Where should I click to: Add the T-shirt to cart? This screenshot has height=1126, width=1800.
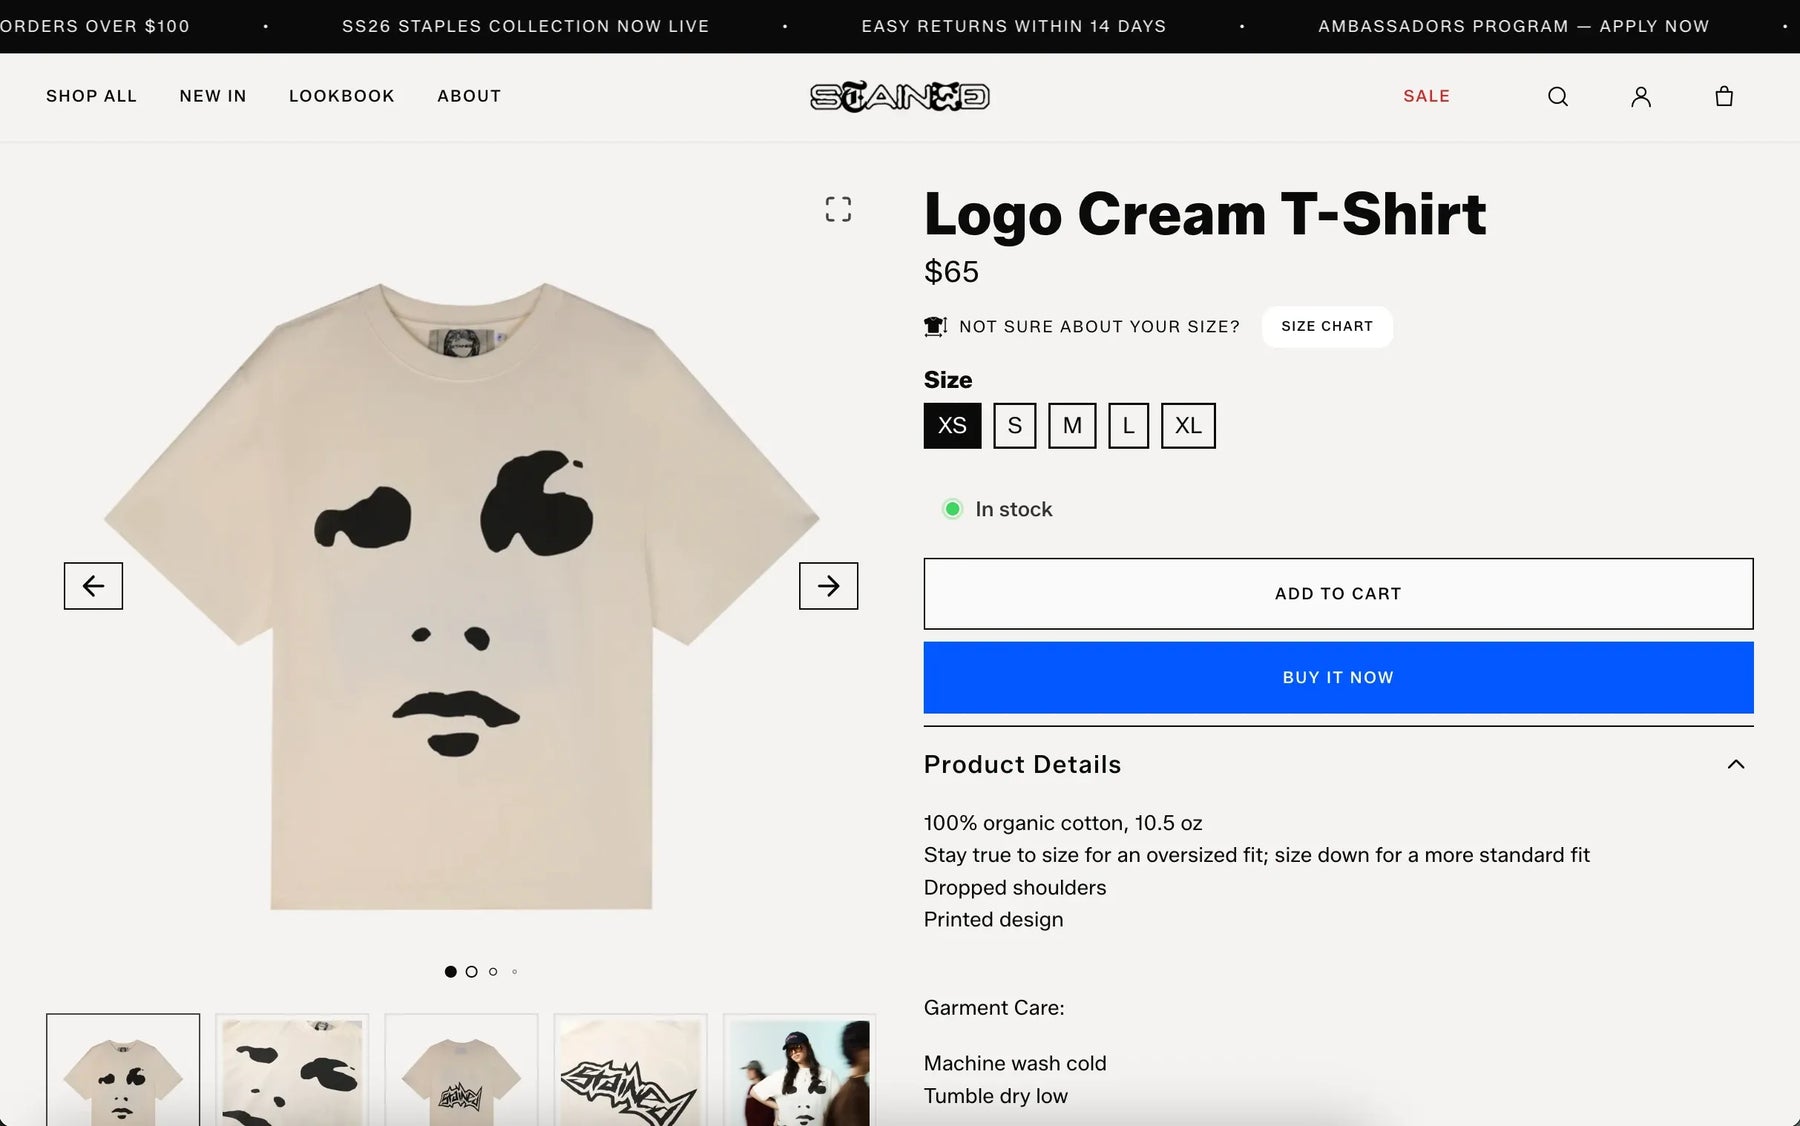pos(1338,594)
